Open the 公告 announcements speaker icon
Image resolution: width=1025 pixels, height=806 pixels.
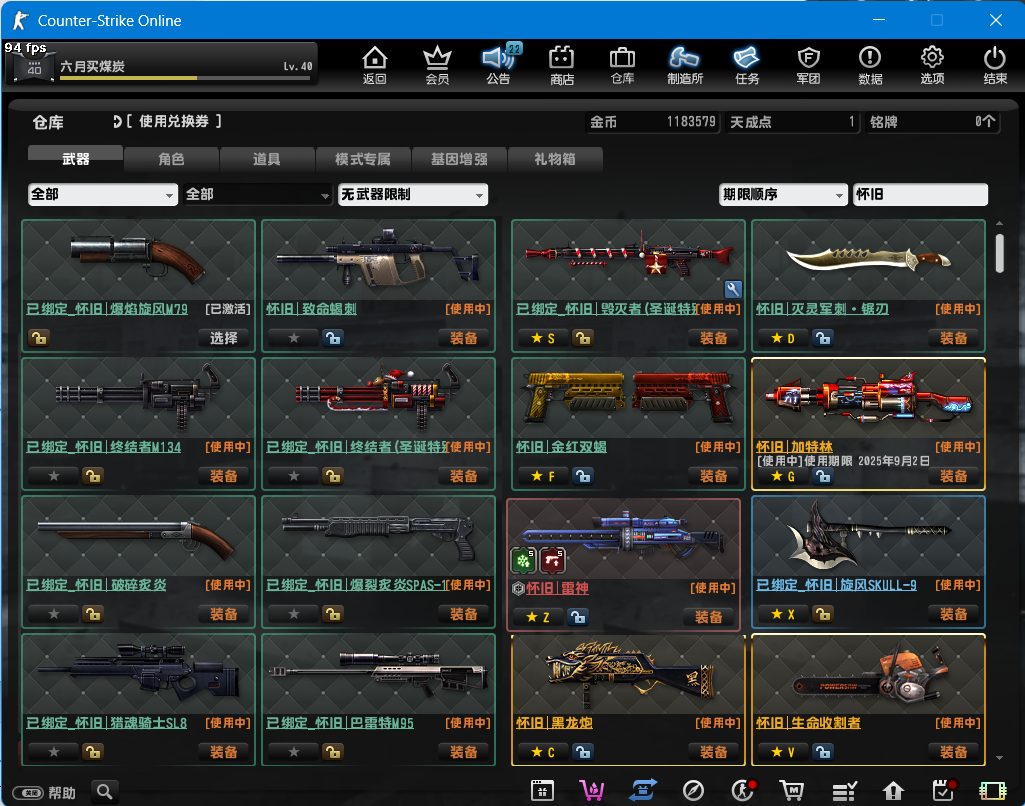click(x=499, y=65)
